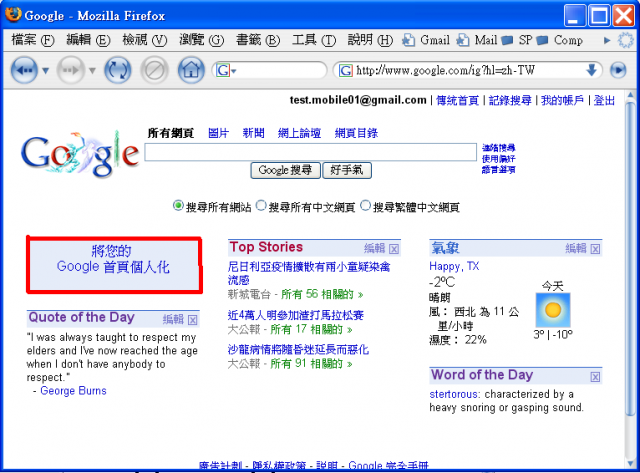Viewport: 640px width, 473px height.
Task: Open the 所有 56 相關的 news link
Action: pos(322,294)
